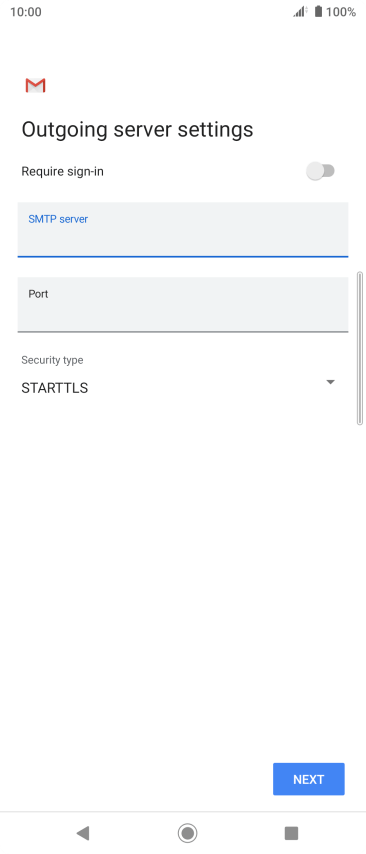Focus the SMTP server input field
The image size is (366, 854).
coord(183,229)
